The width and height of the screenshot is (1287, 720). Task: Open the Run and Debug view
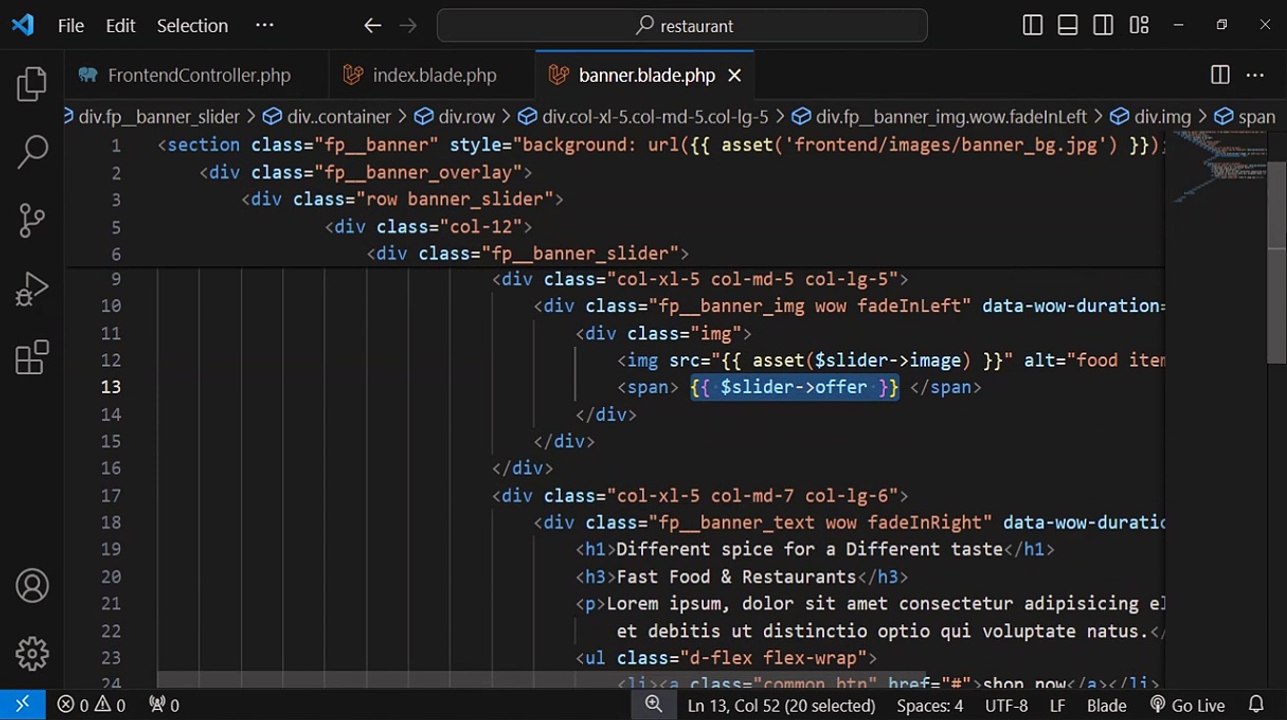[x=32, y=289]
